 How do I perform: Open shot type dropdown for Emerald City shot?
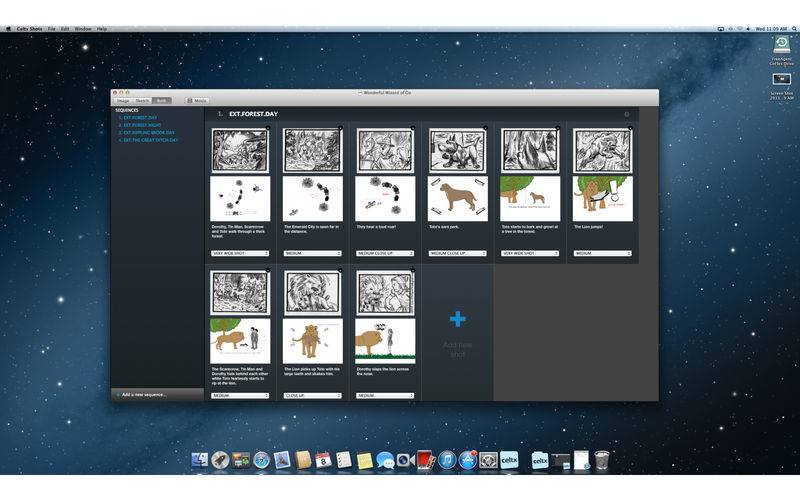coord(312,254)
